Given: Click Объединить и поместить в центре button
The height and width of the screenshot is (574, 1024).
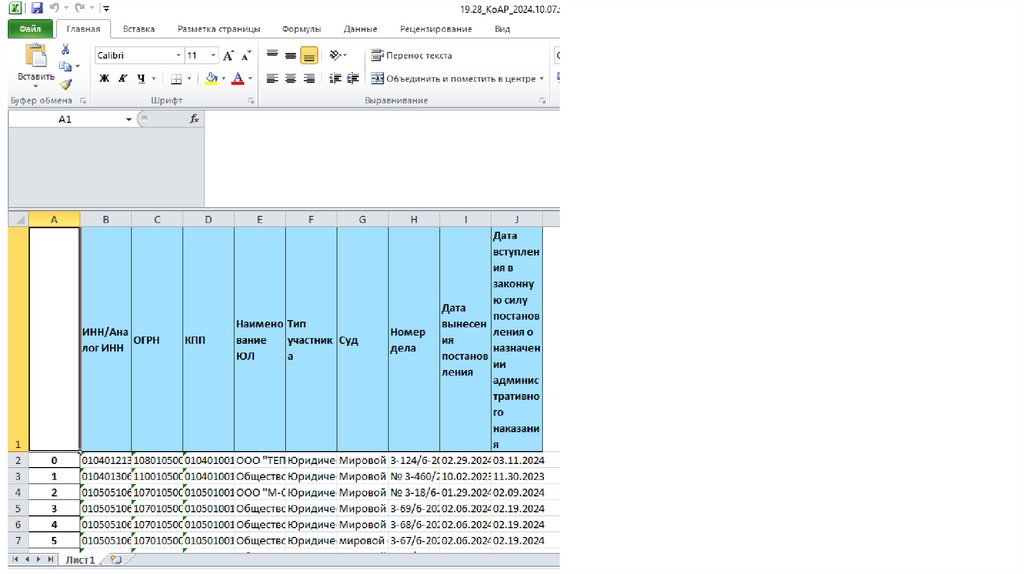Looking at the screenshot, I should pos(453,79).
